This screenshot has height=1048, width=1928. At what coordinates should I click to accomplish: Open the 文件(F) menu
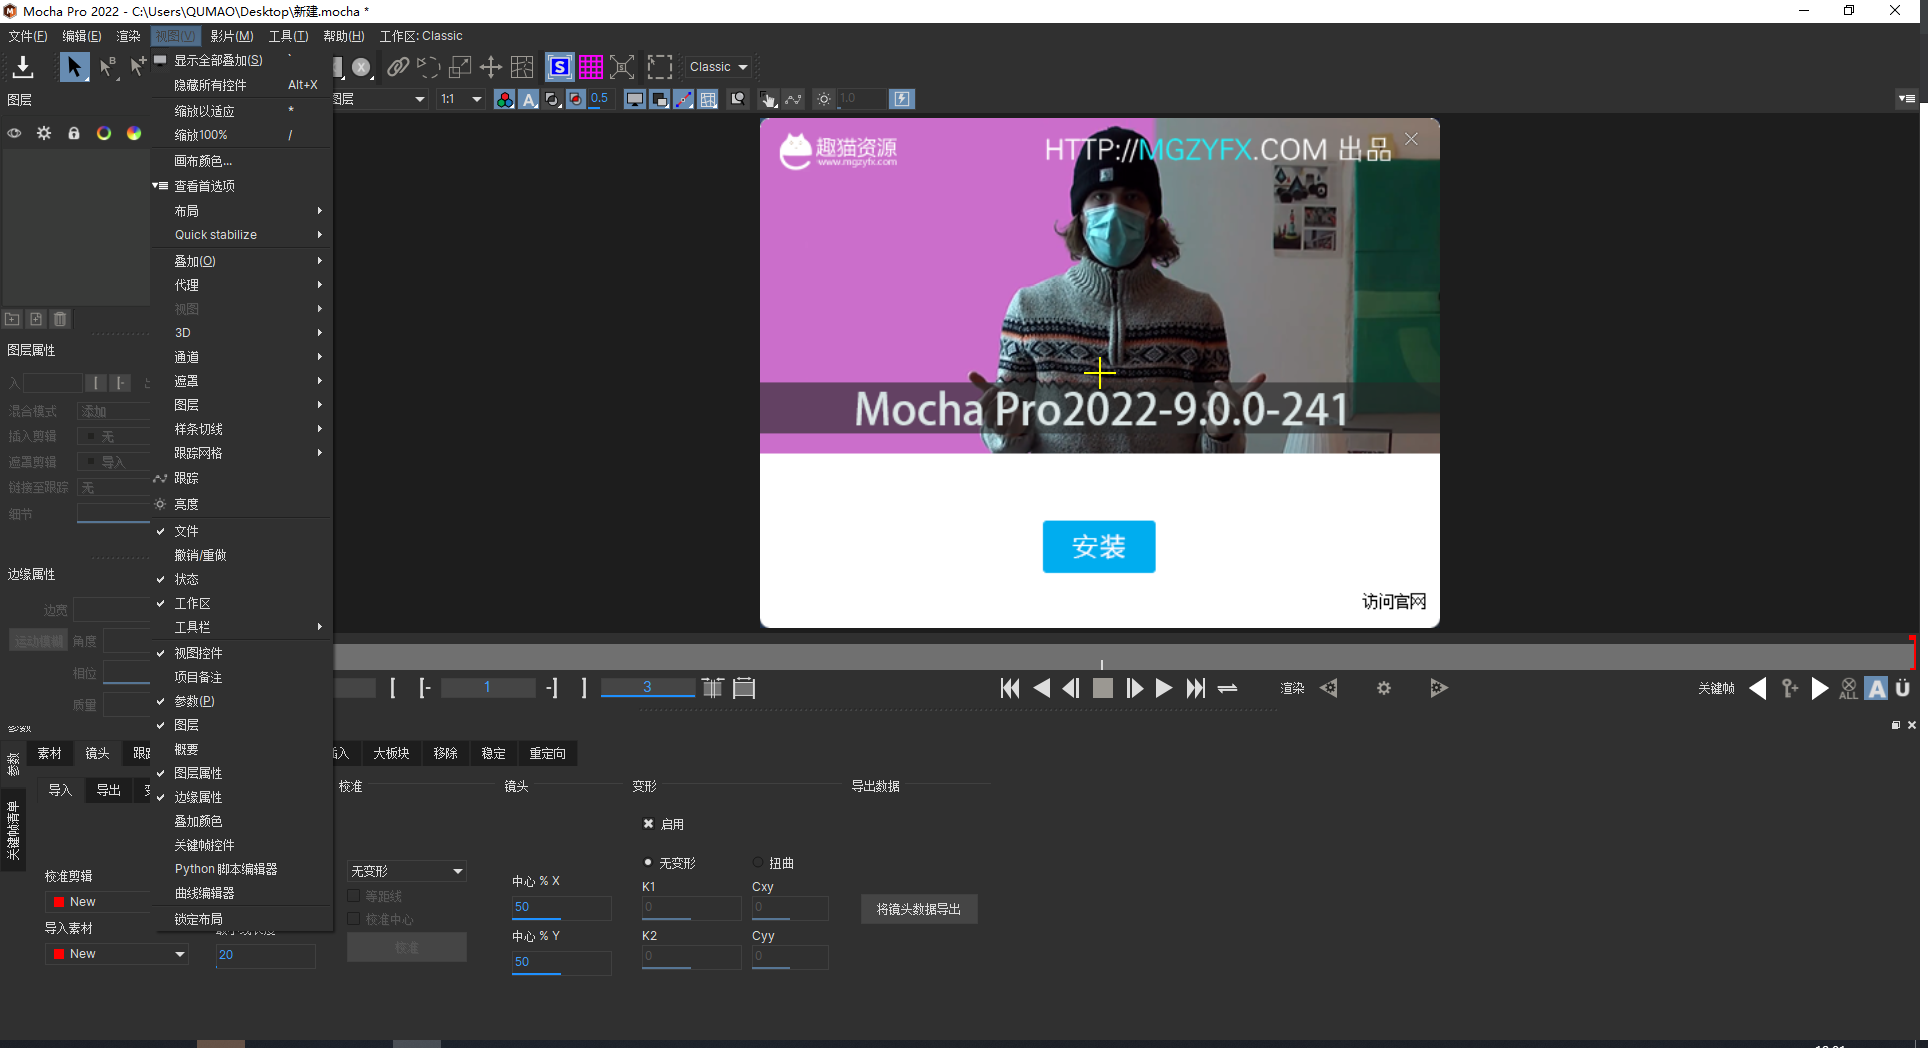pos(27,36)
